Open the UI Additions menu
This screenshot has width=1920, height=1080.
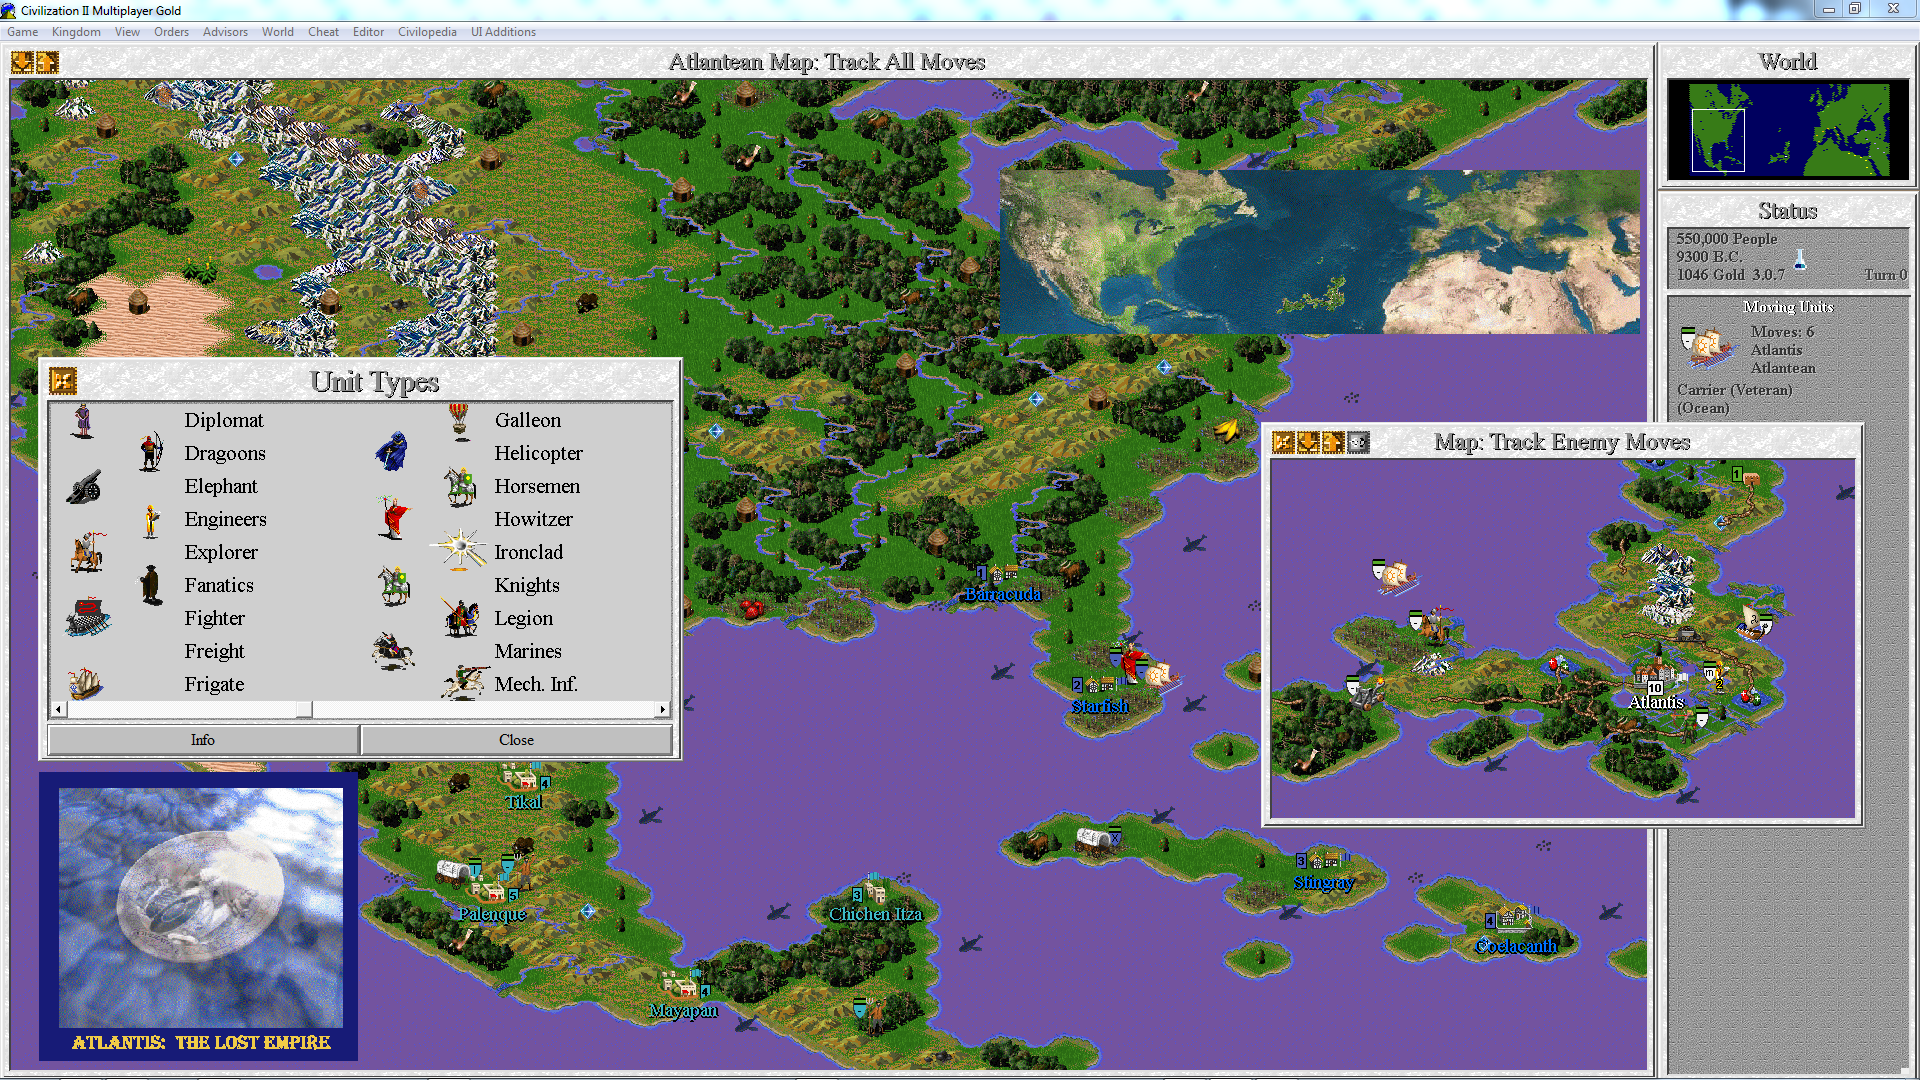[x=503, y=32]
